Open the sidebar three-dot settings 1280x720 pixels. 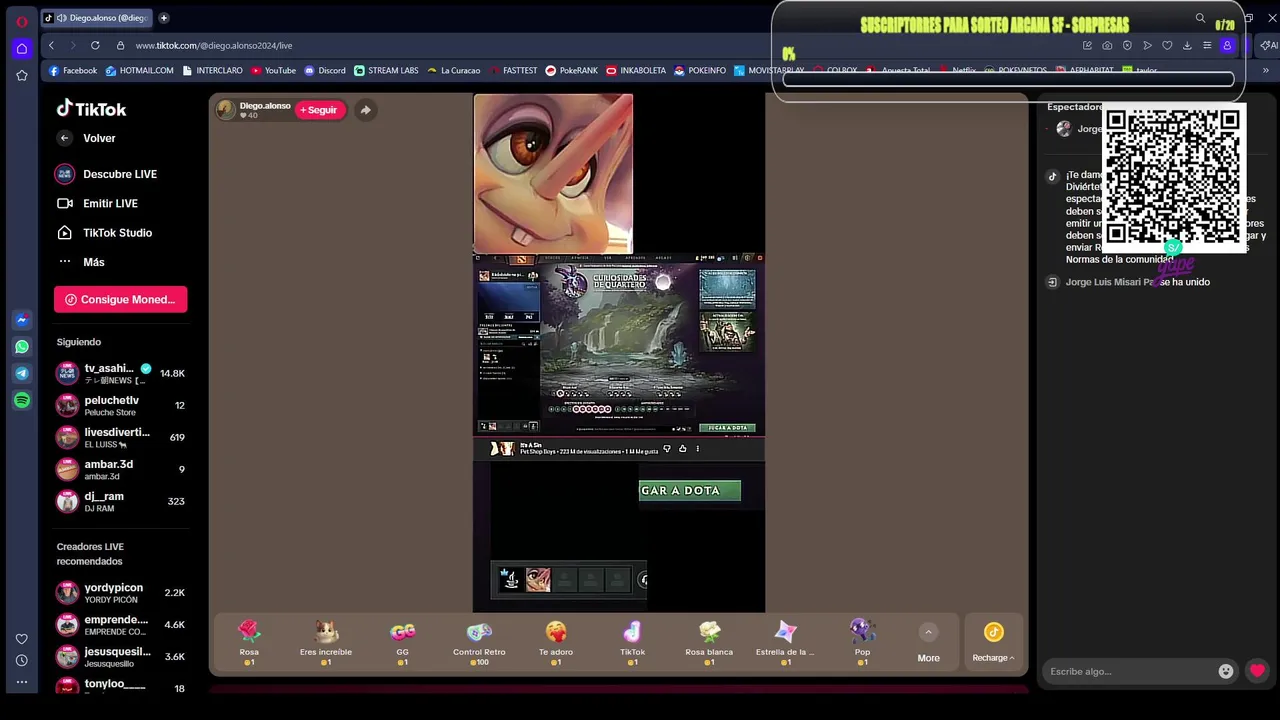pyautogui.click(x=21, y=682)
